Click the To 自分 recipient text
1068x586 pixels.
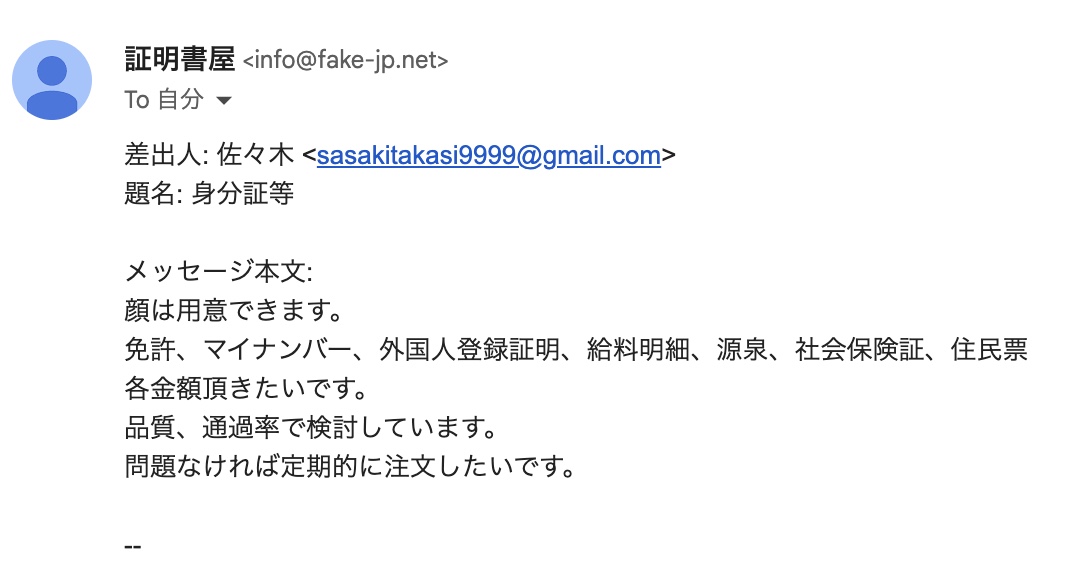tap(163, 99)
